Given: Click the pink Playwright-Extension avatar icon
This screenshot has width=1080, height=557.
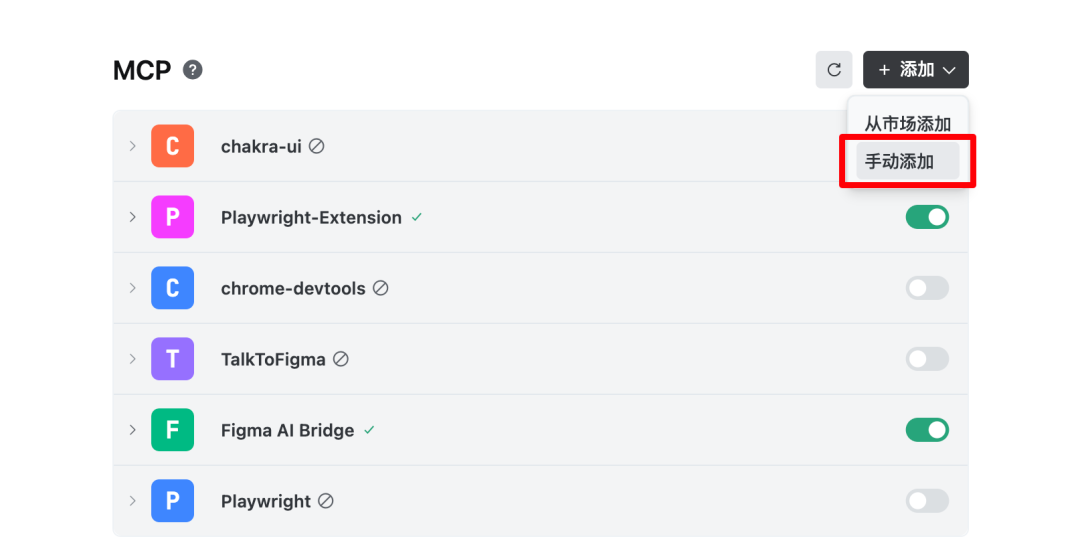Looking at the screenshot, I should coord(172,217).
